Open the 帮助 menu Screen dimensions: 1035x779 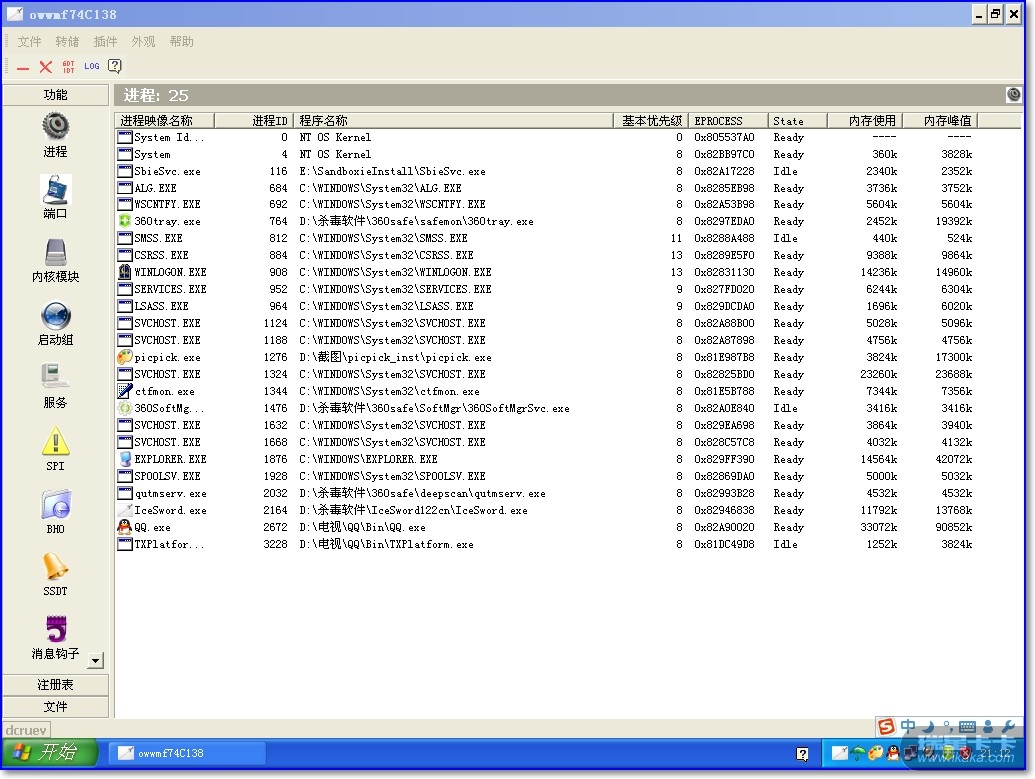182,42
